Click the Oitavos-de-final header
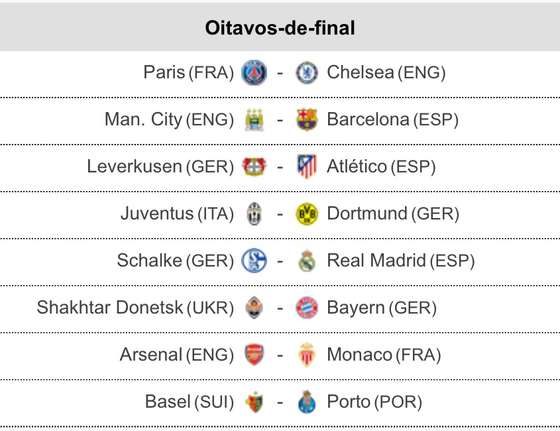Image resolution: width=560 pixels, height=431 pixels. pos(280,28)
